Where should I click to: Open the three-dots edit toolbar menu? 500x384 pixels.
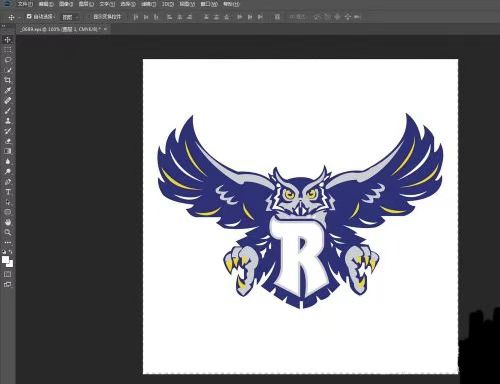[x=8, y=243]
